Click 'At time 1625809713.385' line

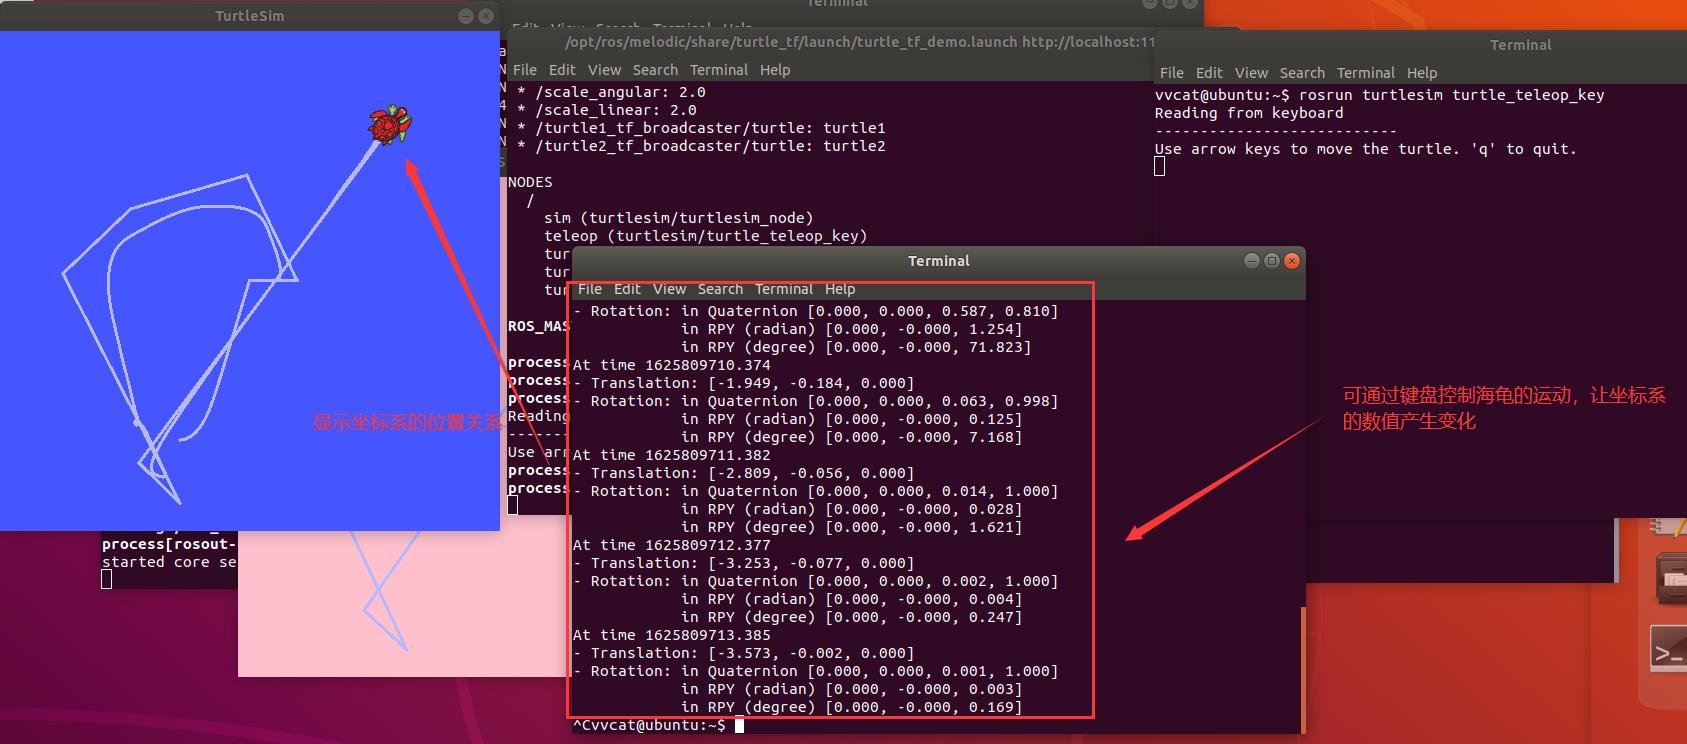672,635
